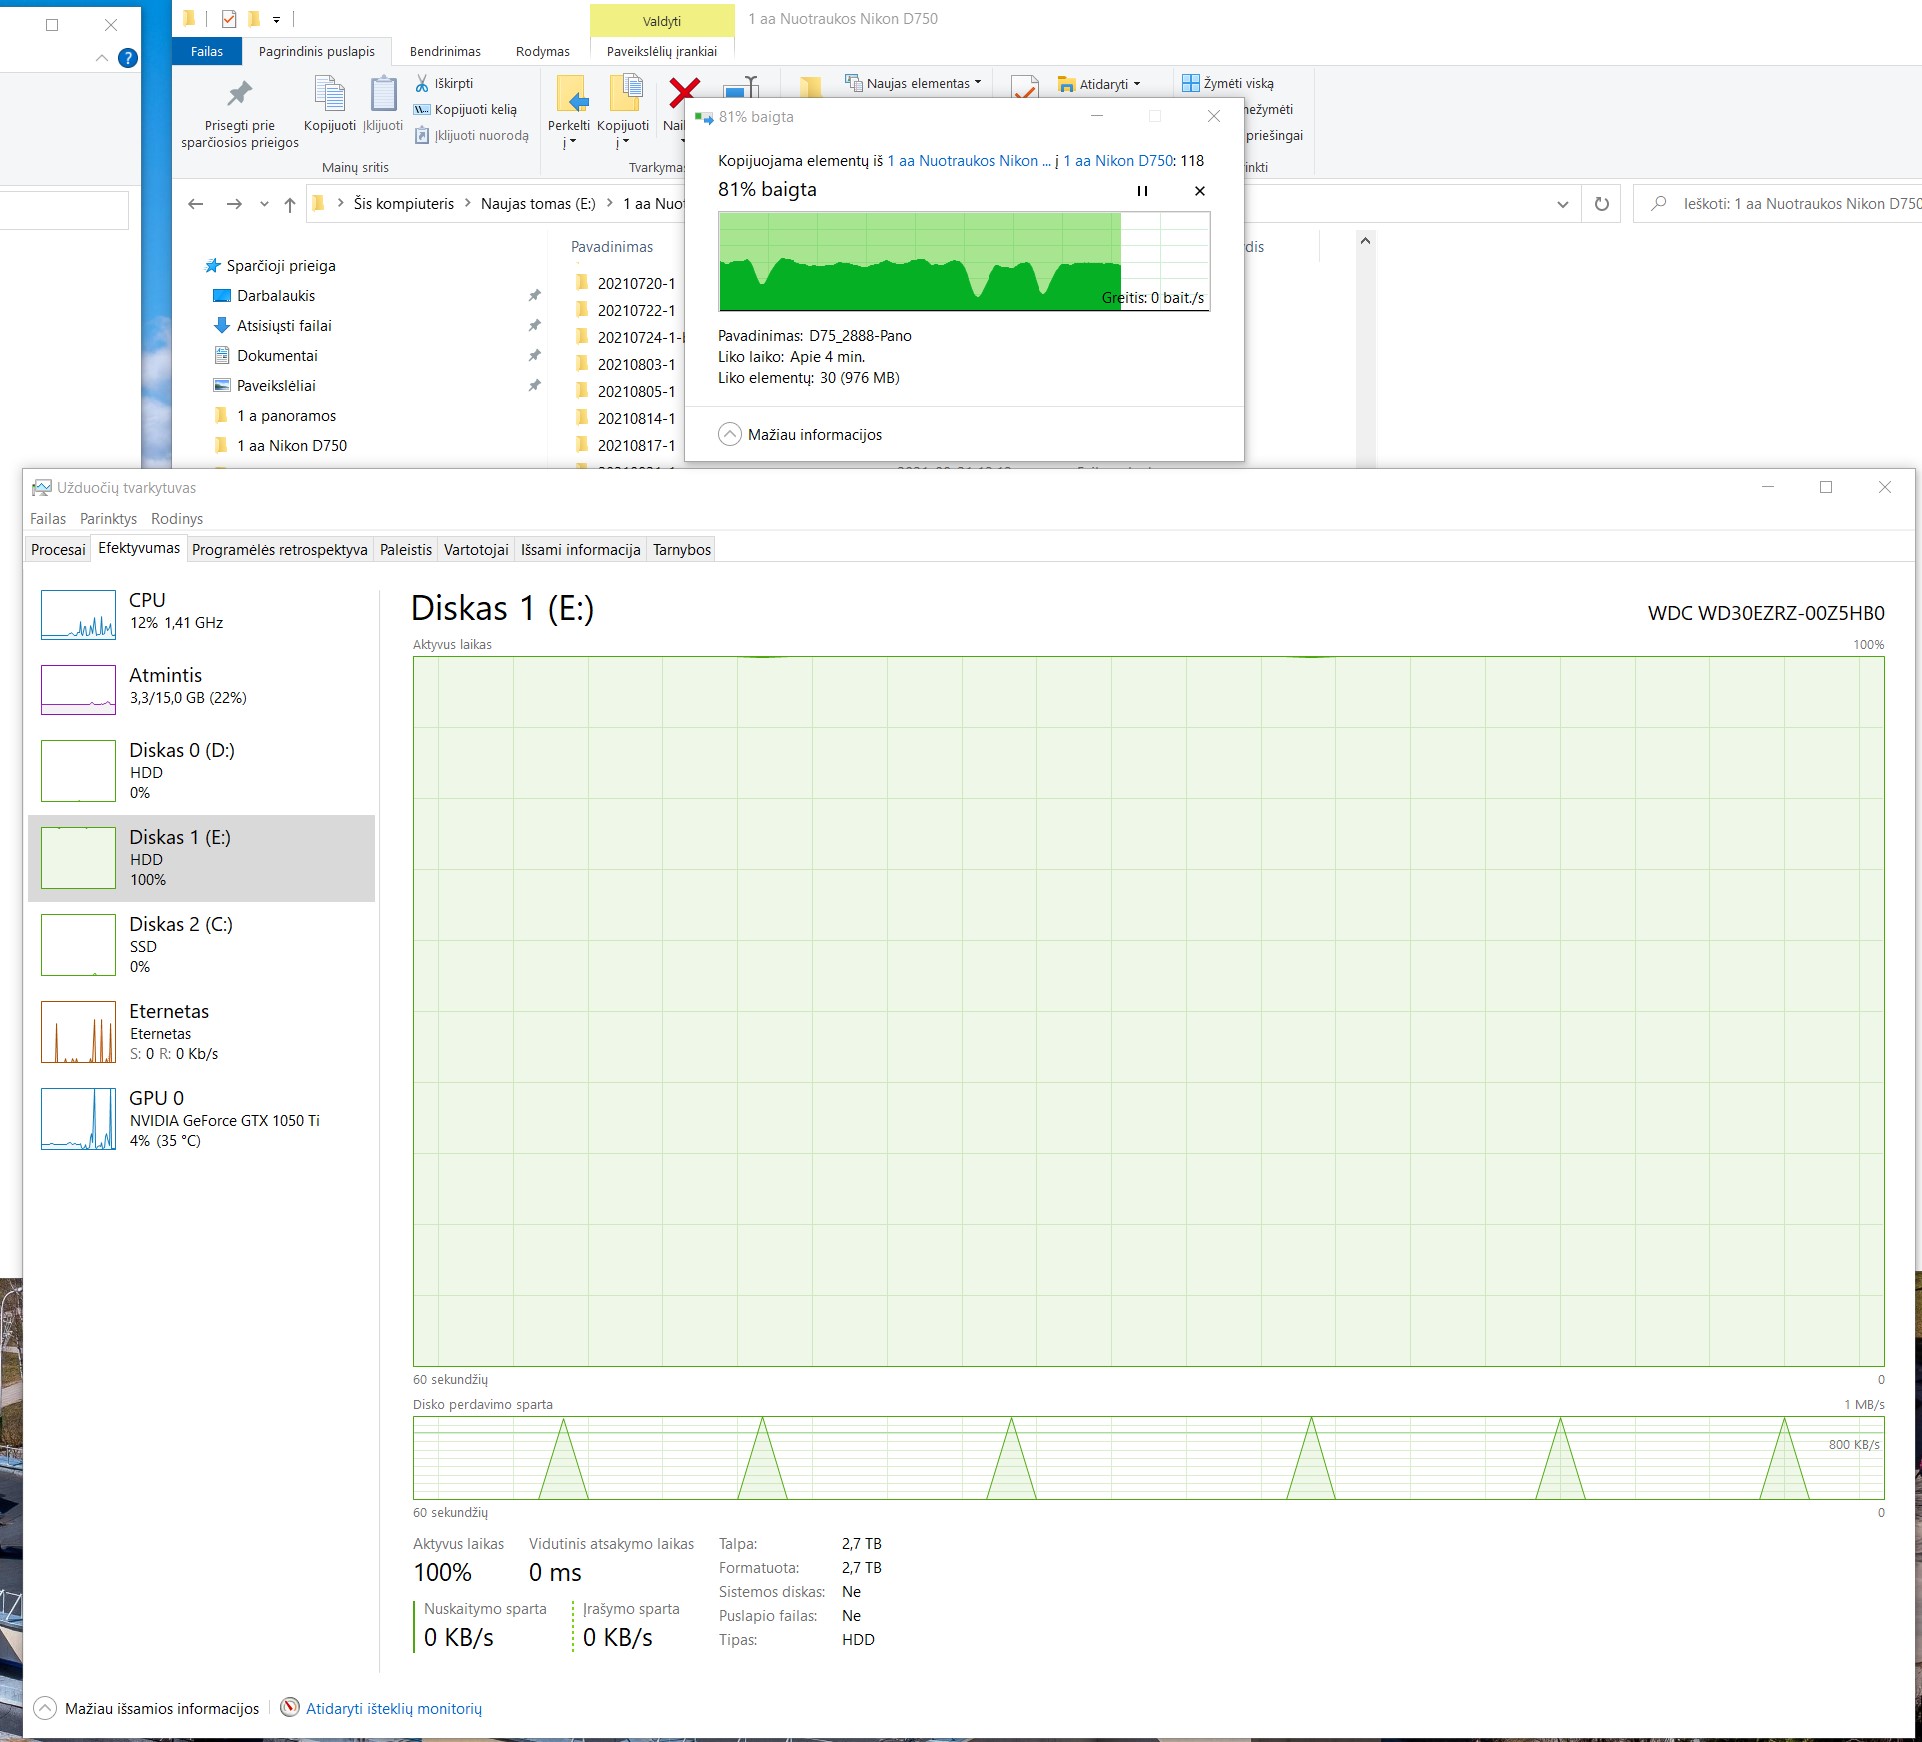Select the CPU performance thumbnail
The width and height of the screenshot is (1922, 1742).
click(78, 613)
